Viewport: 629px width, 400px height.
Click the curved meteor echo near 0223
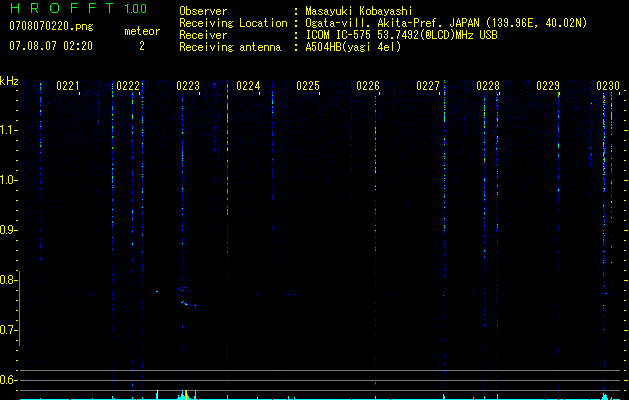point(187,297)
